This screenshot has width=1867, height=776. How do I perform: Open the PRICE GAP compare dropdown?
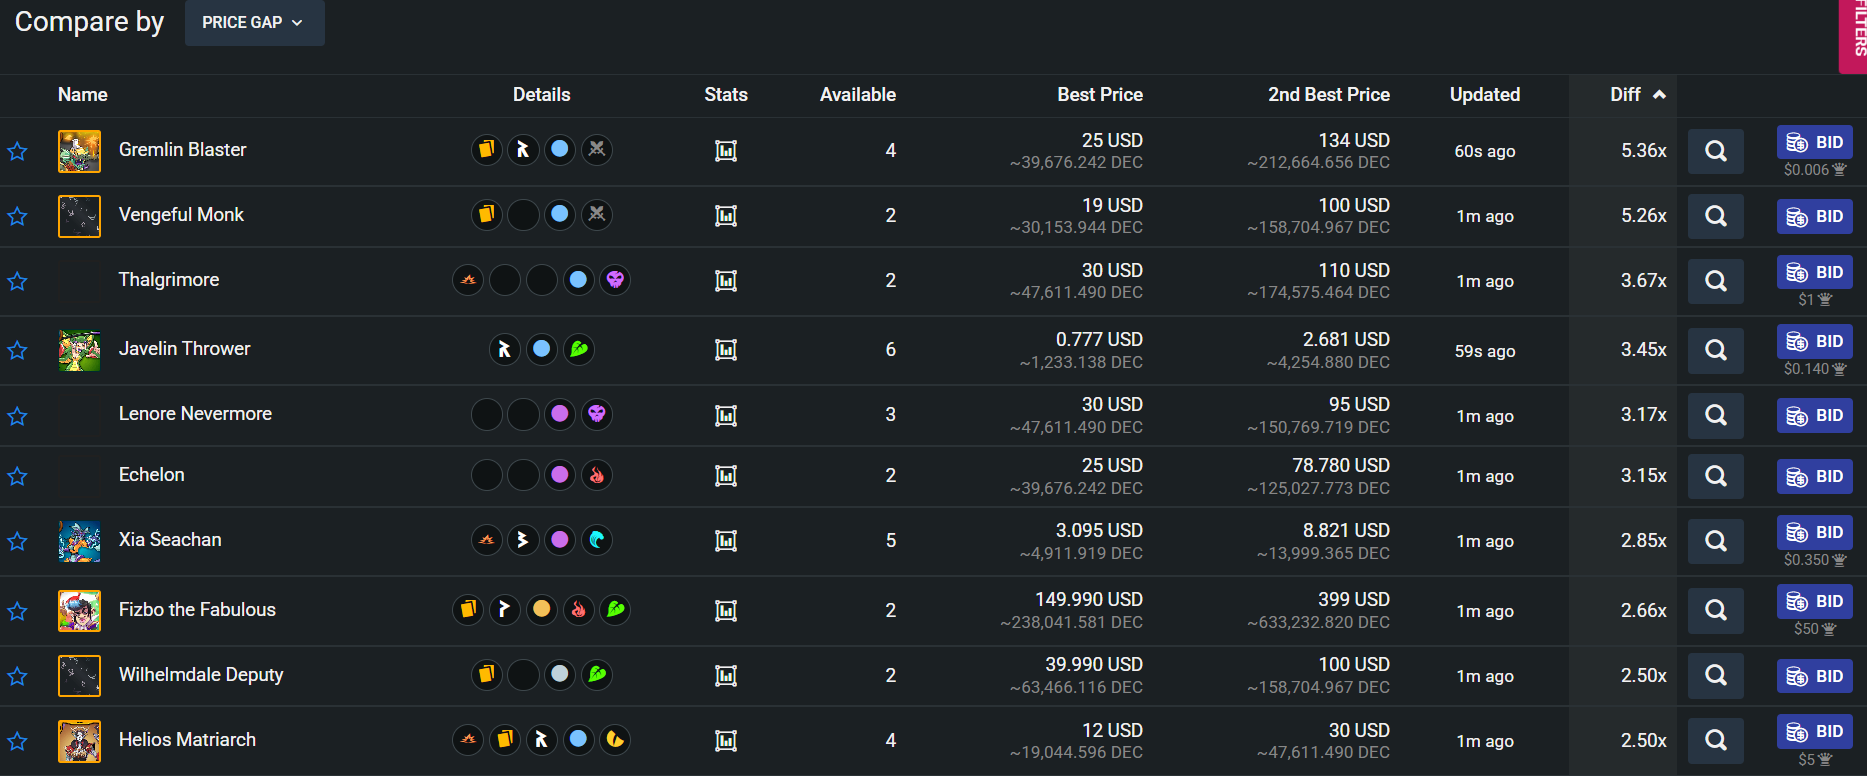(x=254, y=22)
